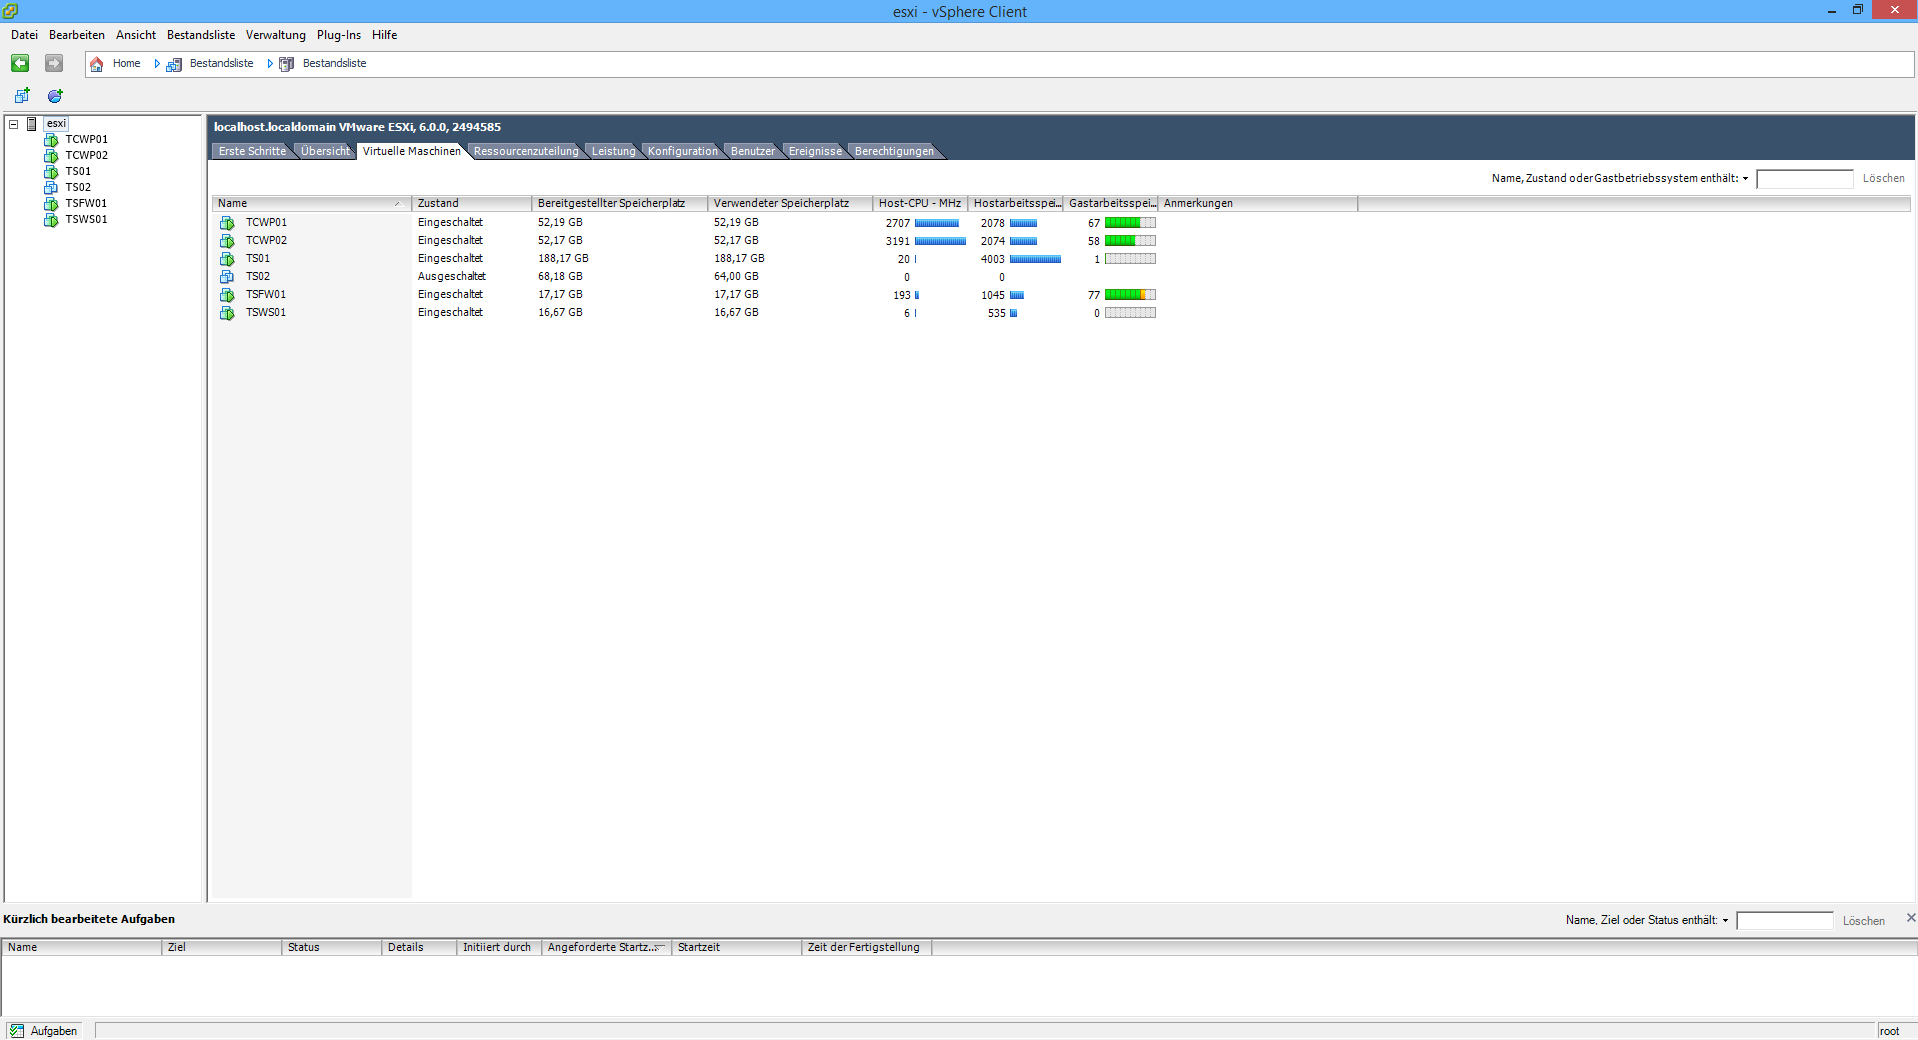The width and height of the screenshot is (1918, 1040).
Task: Switch to Benutzer tab
Action: click(x=752, y=151)
